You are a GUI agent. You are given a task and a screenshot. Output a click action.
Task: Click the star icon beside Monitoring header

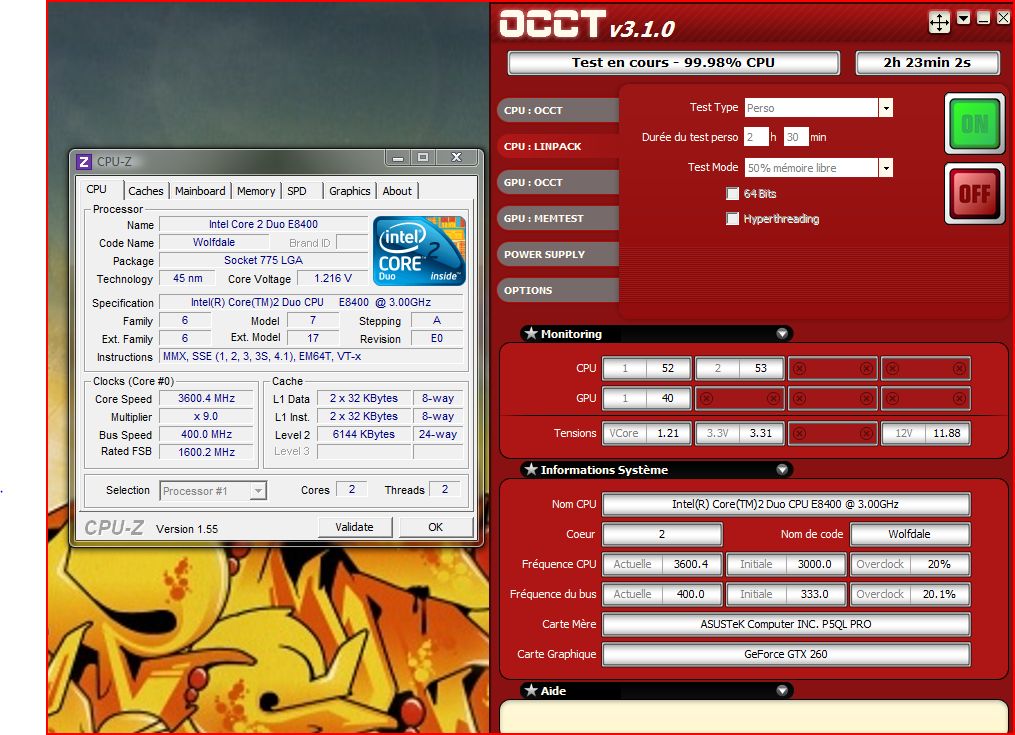tap(530, 334)
